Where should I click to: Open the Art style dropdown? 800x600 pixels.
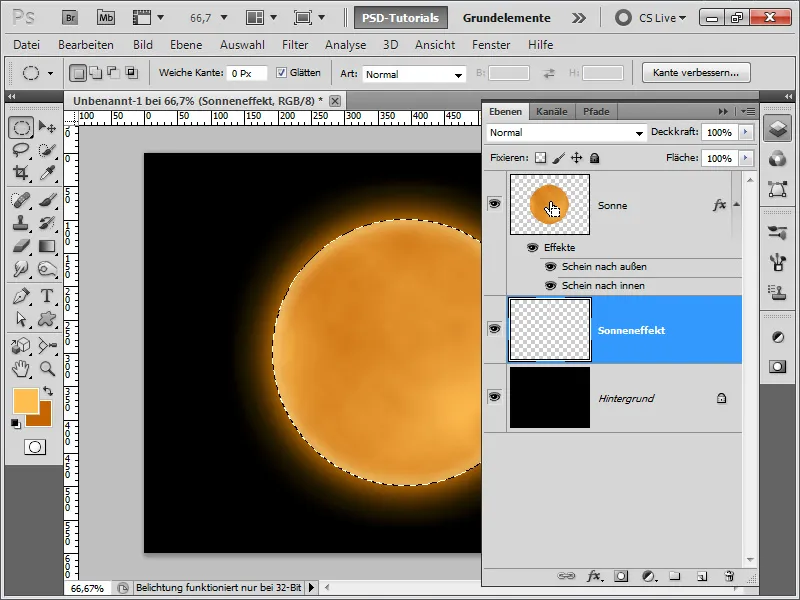(414, 74)
